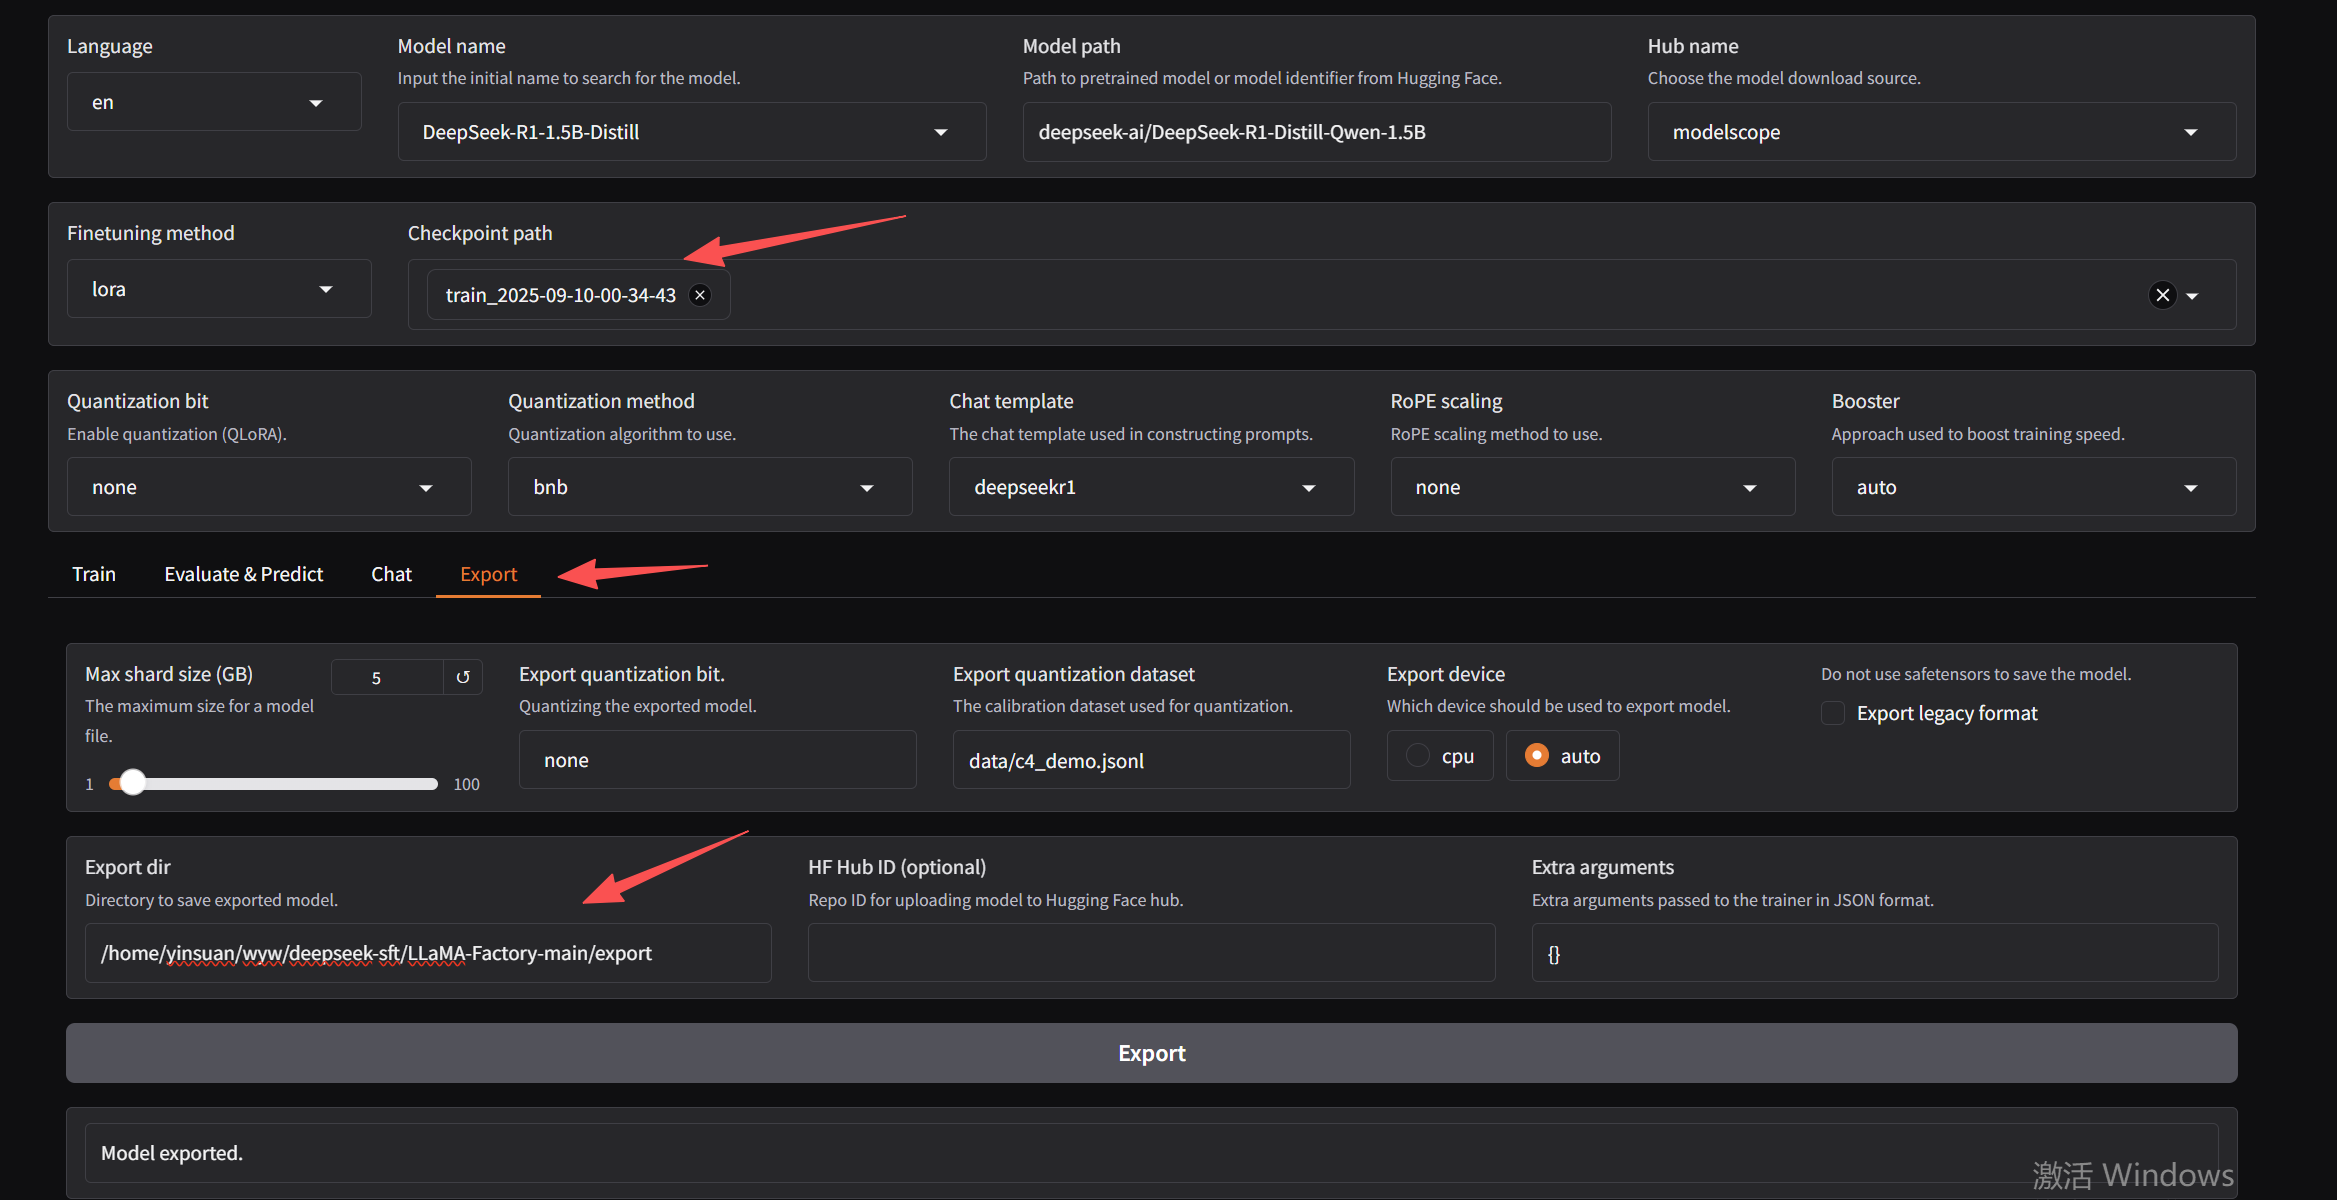Select the Export tab
Screen dimensions: 2337x1200
[x=488, y=574]
